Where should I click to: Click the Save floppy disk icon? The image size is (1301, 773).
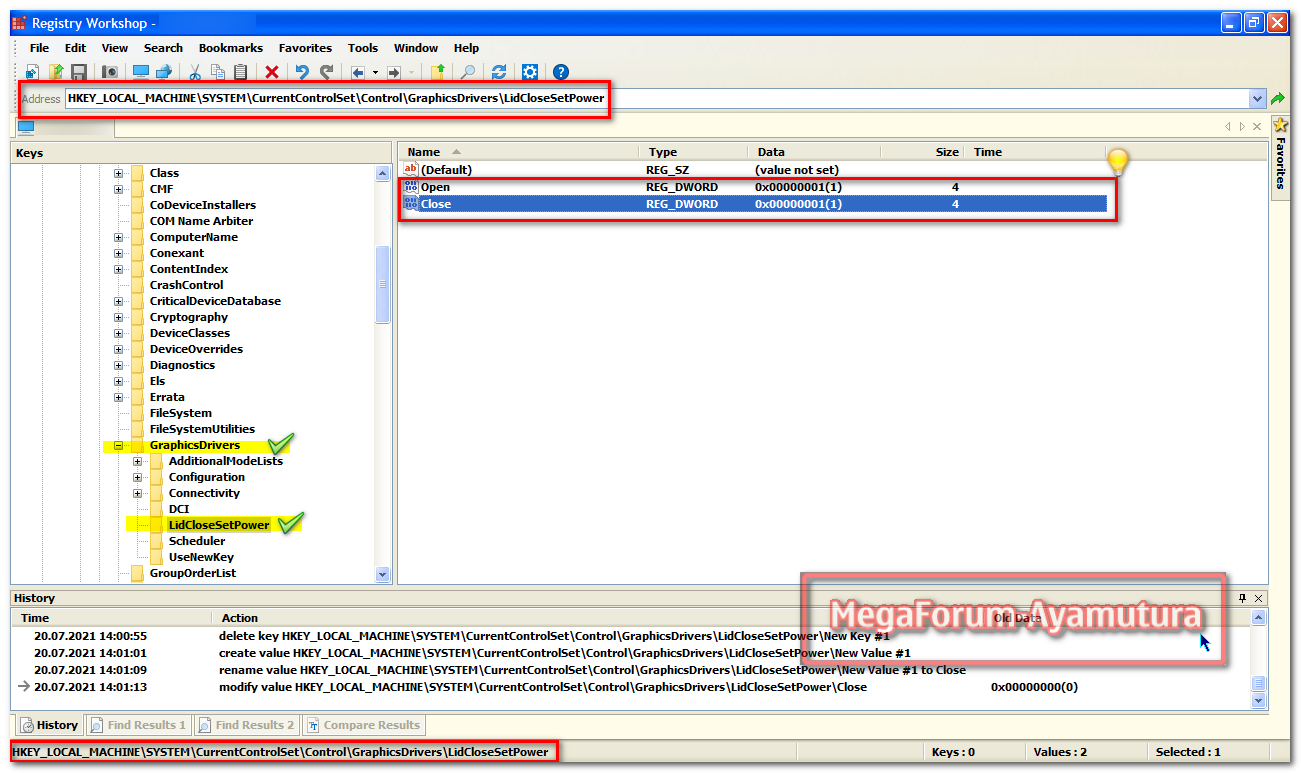78,72
